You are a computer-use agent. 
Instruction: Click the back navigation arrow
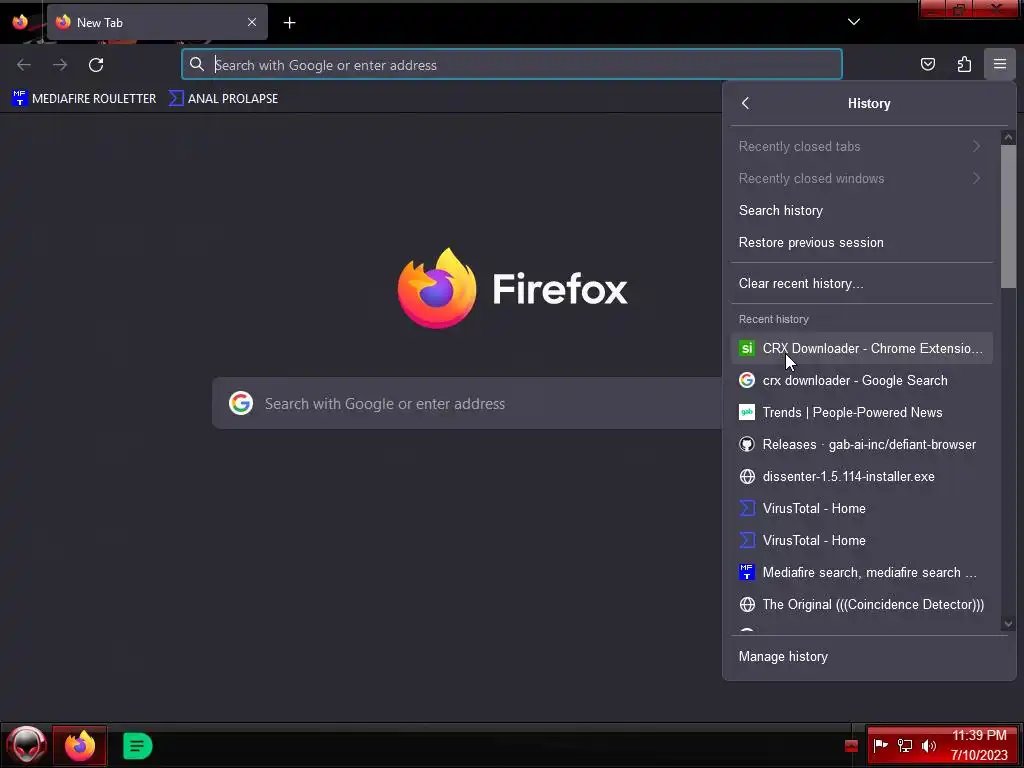click(x=24, y=65)
